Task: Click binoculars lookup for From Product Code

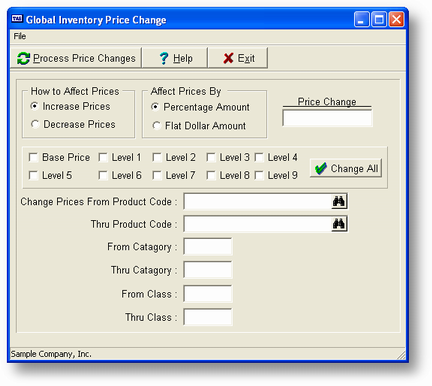Action: pyautogui.click(x=339, y=201)
